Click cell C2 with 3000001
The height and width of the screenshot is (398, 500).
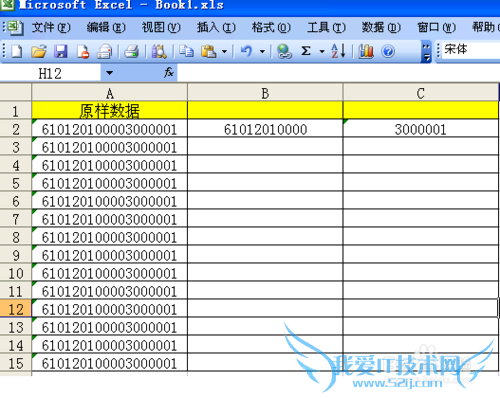421,129
